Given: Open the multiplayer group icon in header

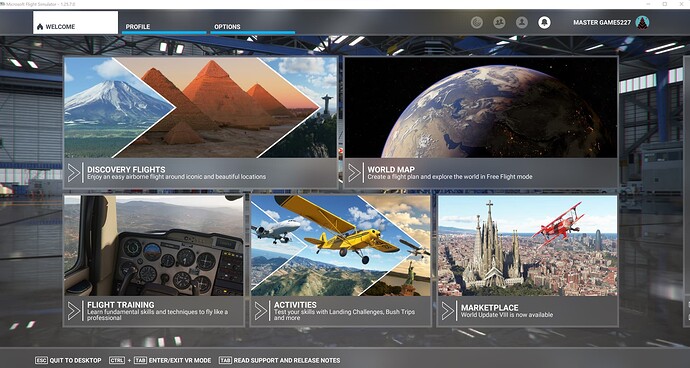Looking at the screenshot, I should pyautogui.click(x=499, y=22).
